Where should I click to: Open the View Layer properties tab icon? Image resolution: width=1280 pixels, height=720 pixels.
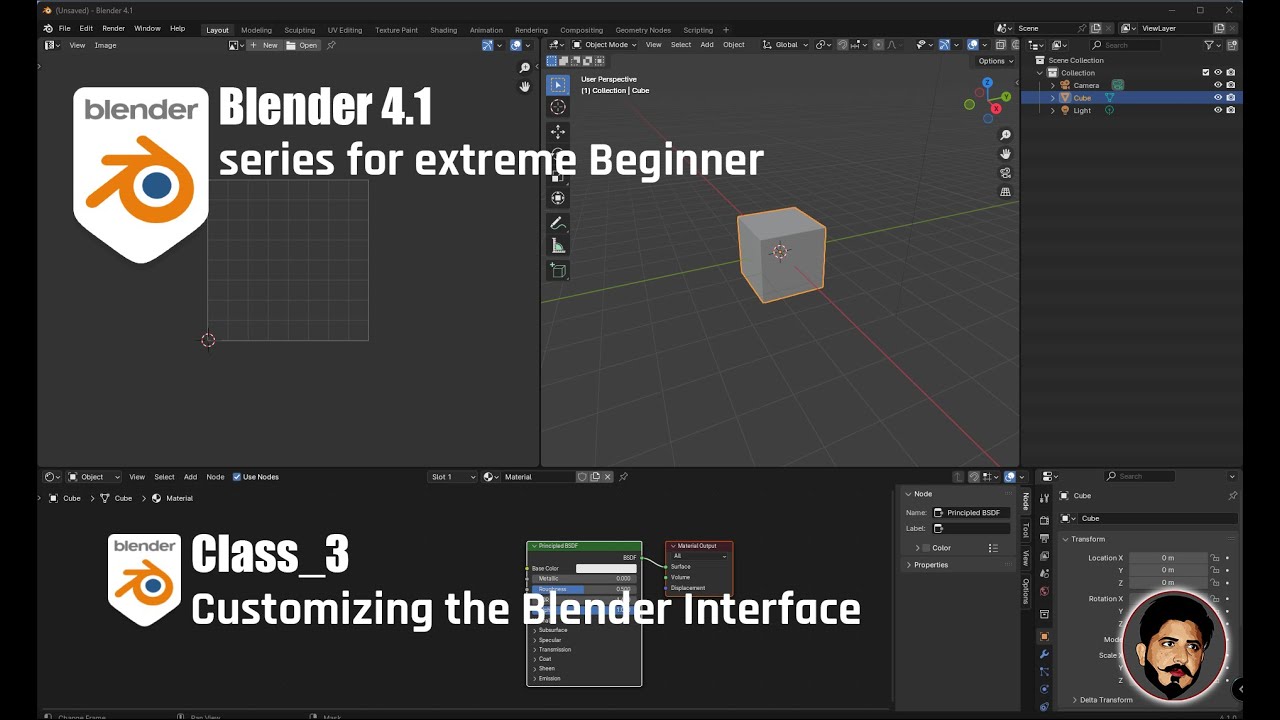coord(1044,556)
